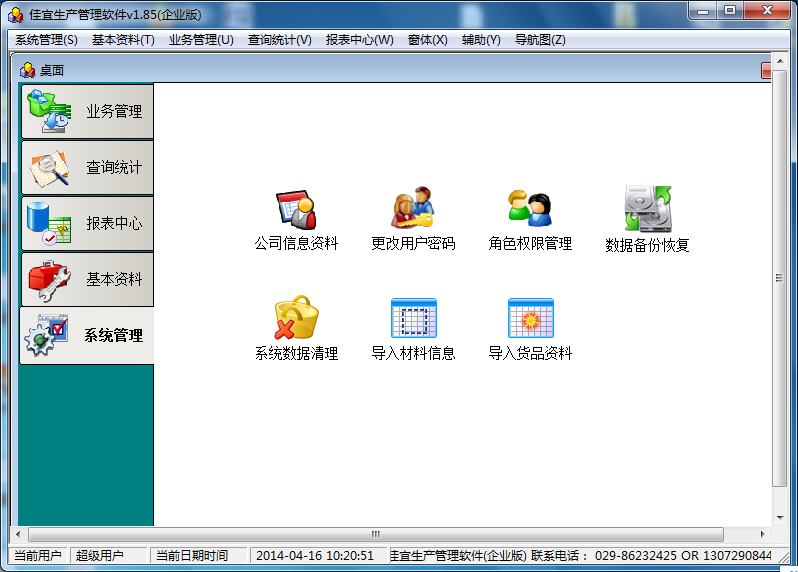Select the 系统管理 sidebar panel

[87, 335]
